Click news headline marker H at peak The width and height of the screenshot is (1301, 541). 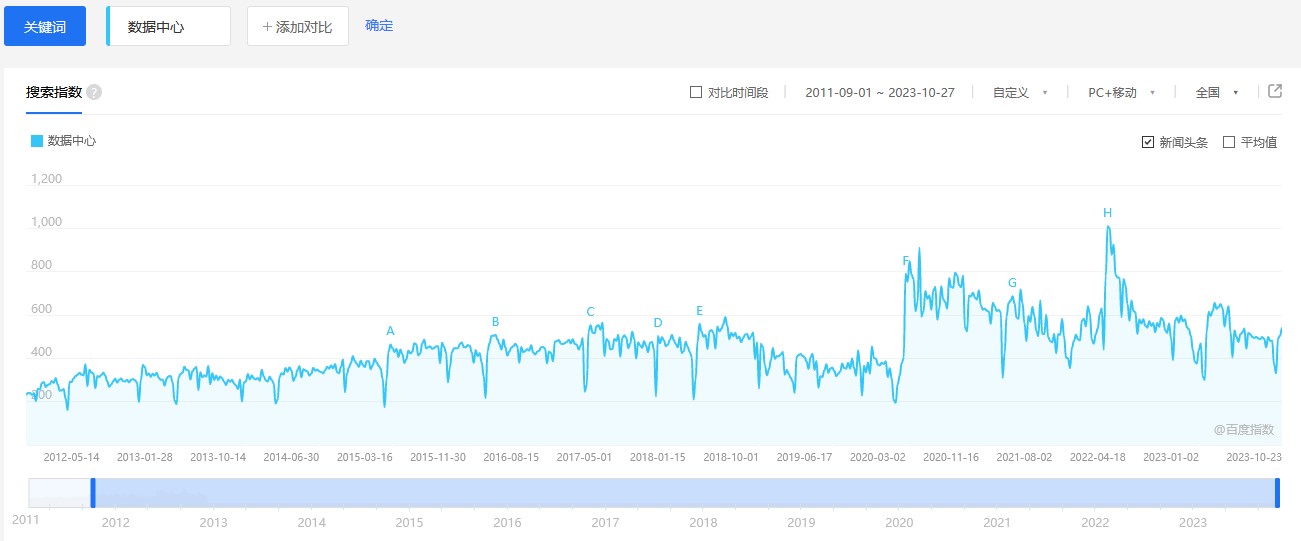click(x=1107, y=213)
